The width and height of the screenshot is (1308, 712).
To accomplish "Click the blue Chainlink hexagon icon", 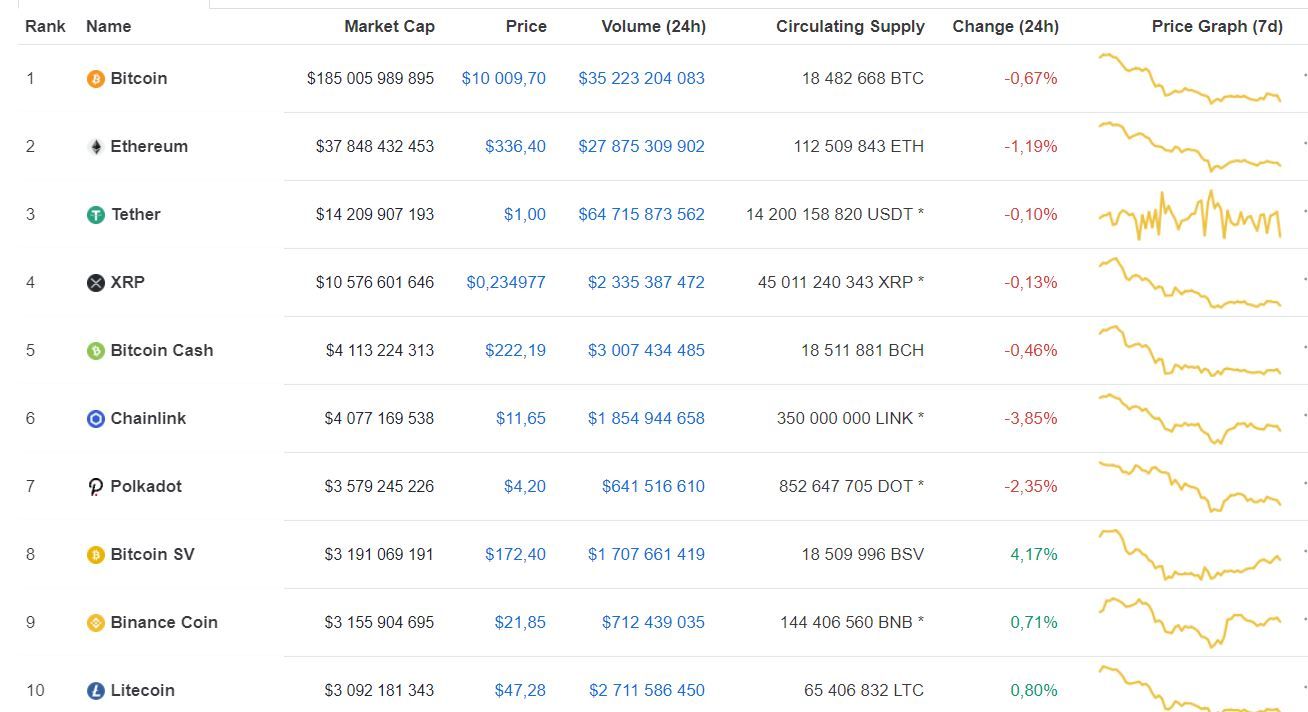I will (x=96, y=419).
